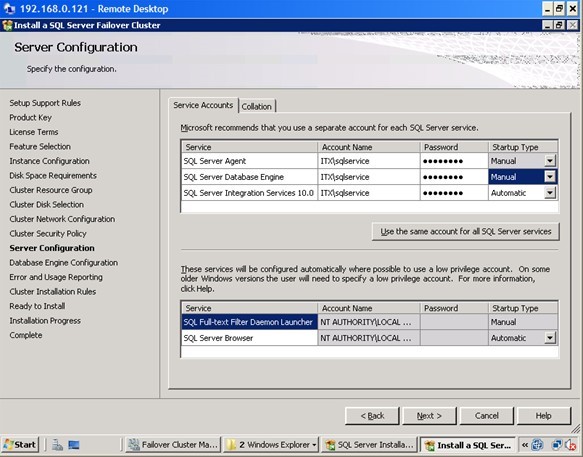This screenshot has height=457, width=583.
Task: Open Help for this page
Action: click(x=543, y=416)
